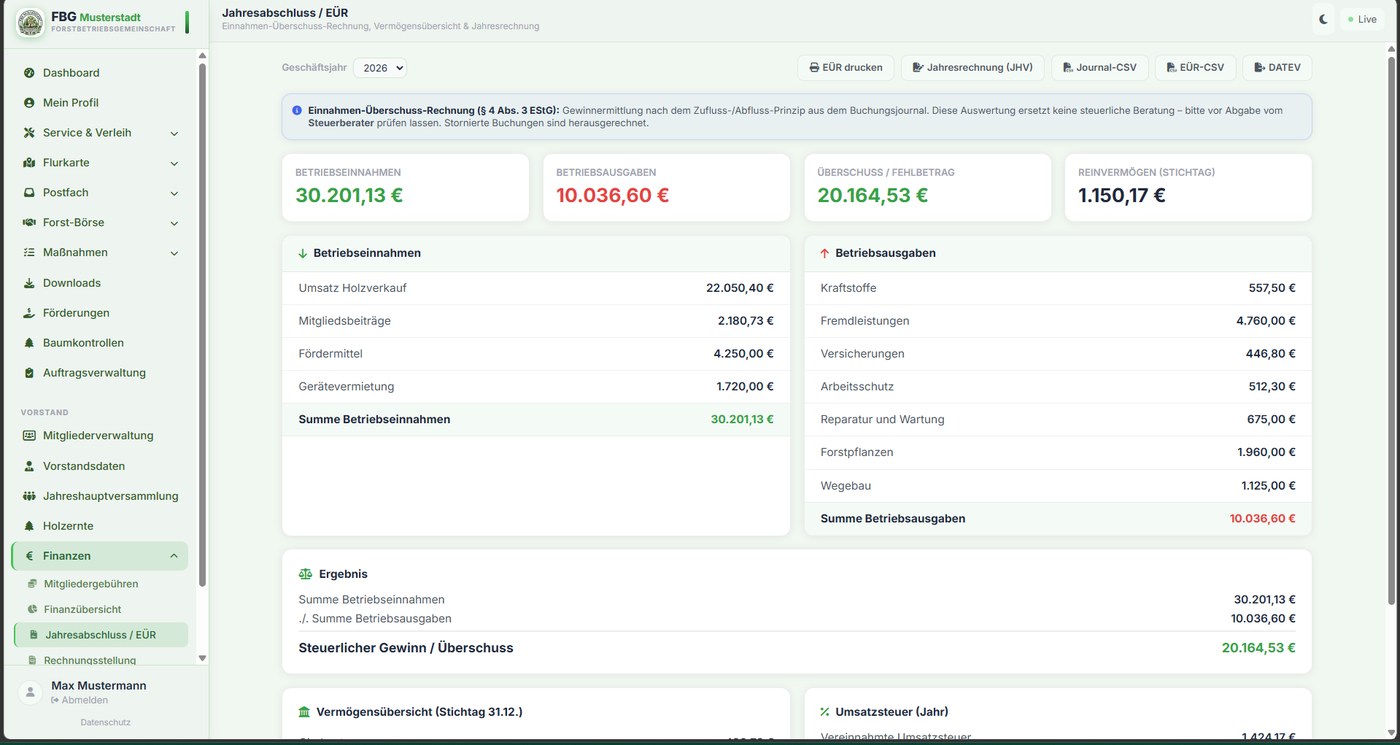Click the sidebar scrollbar down arrow
Image resolution: width=1400 pixels, height=745 pixels.
coord(202,658)
